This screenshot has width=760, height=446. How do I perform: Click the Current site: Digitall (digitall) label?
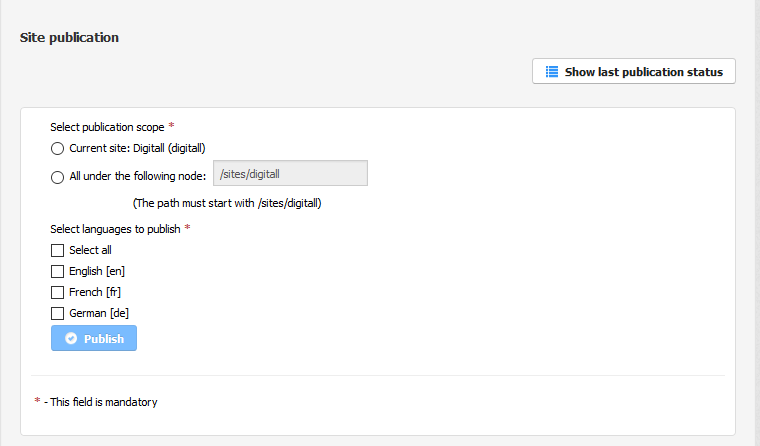click(x=137, y=148)
